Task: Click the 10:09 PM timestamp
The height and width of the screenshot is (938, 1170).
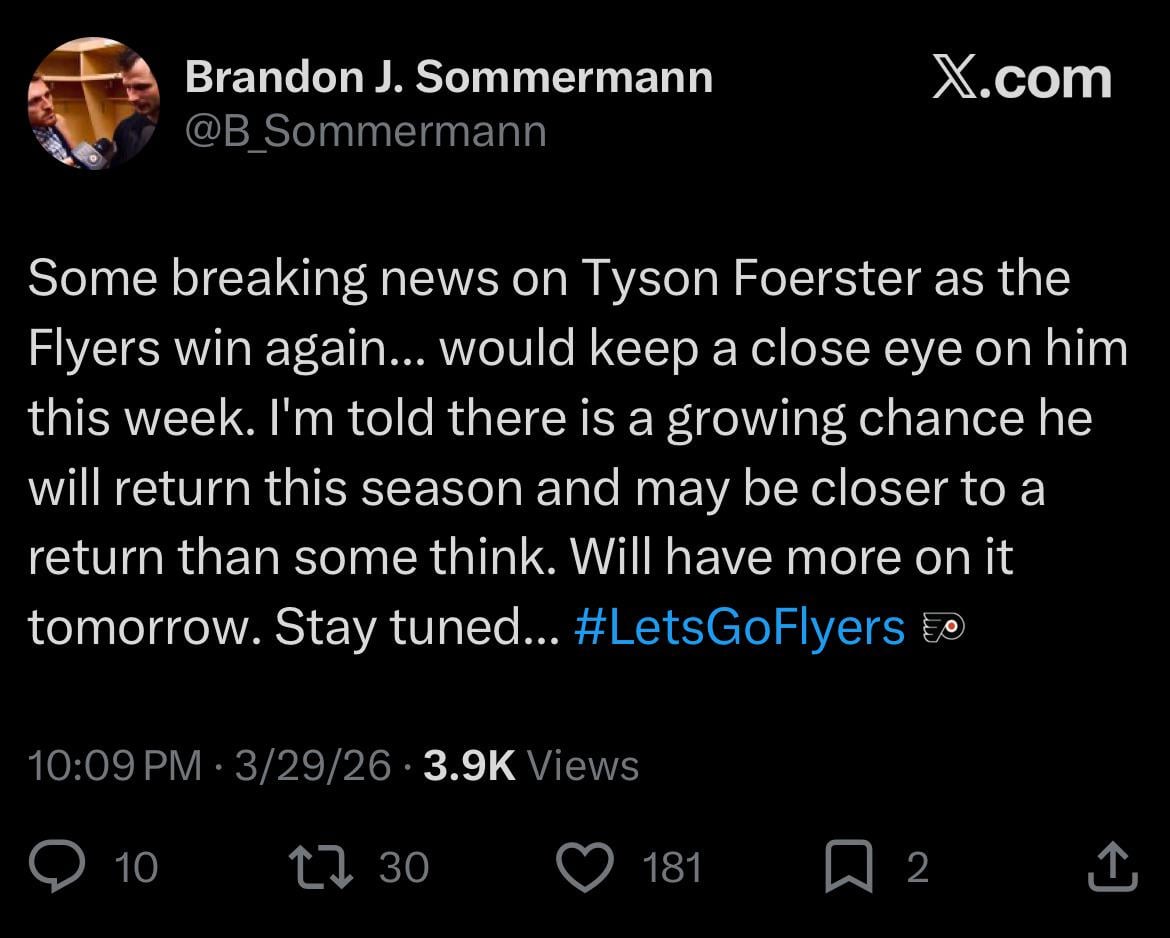Action: pyautogui.click(x=114, y=766)
